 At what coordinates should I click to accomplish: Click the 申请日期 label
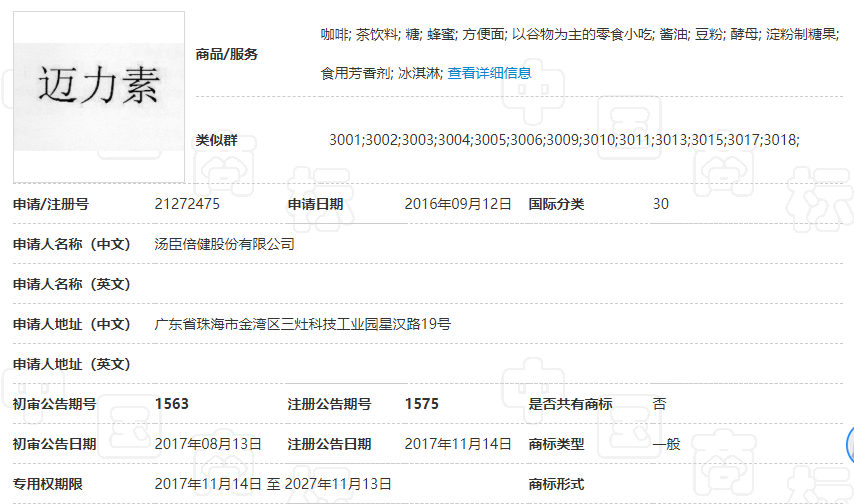click(x=315, y=204)
